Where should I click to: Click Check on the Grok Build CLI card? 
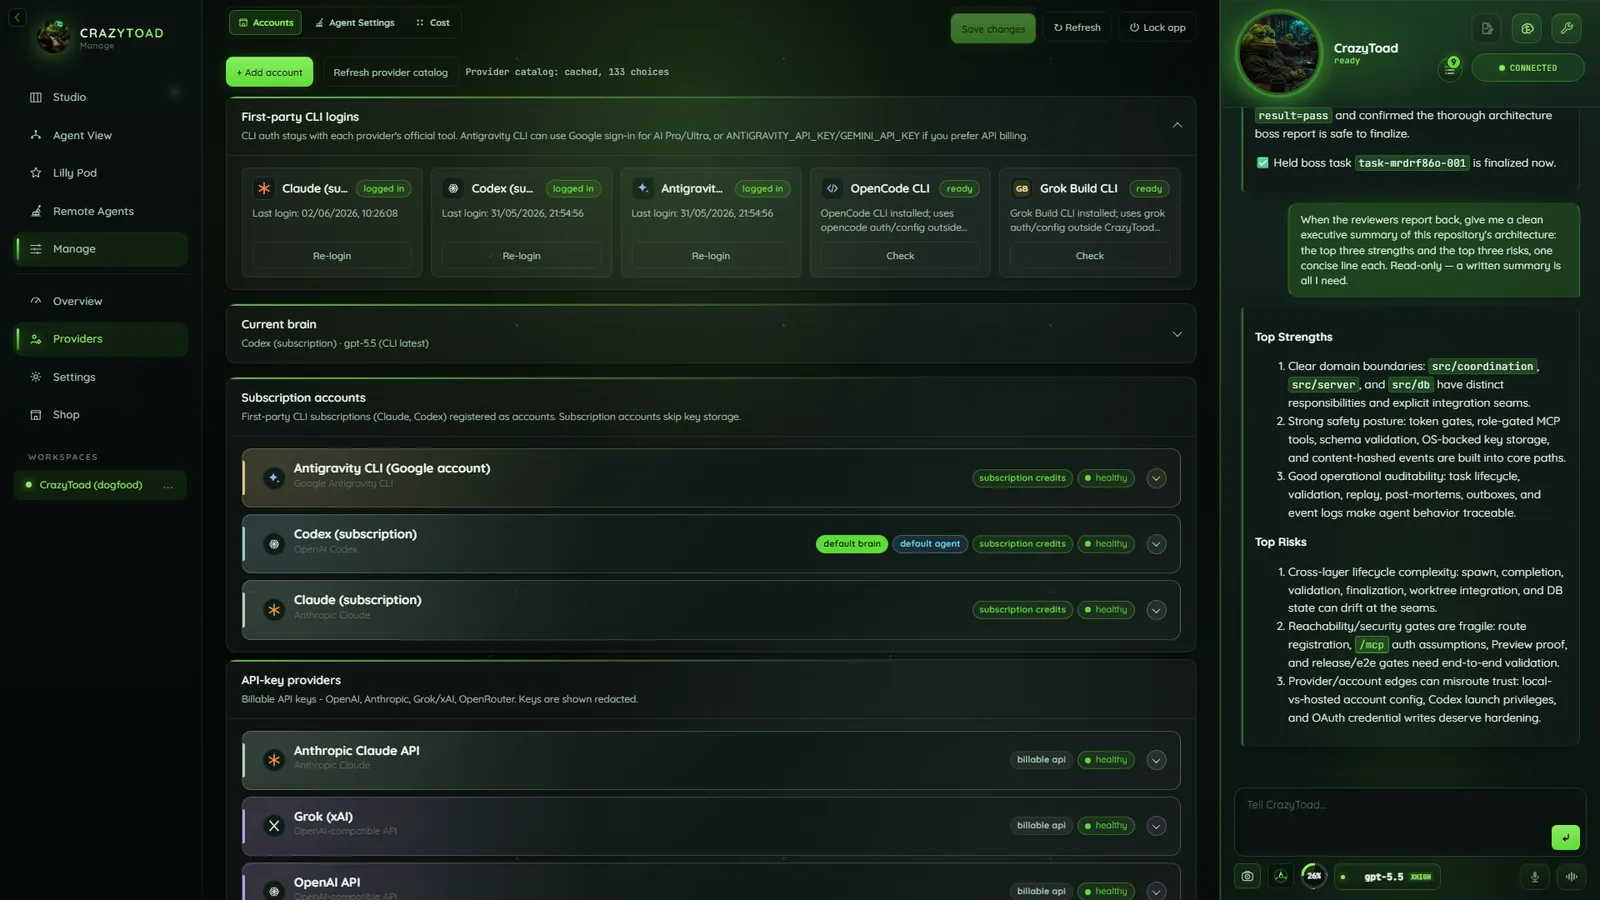point(1090,256)
